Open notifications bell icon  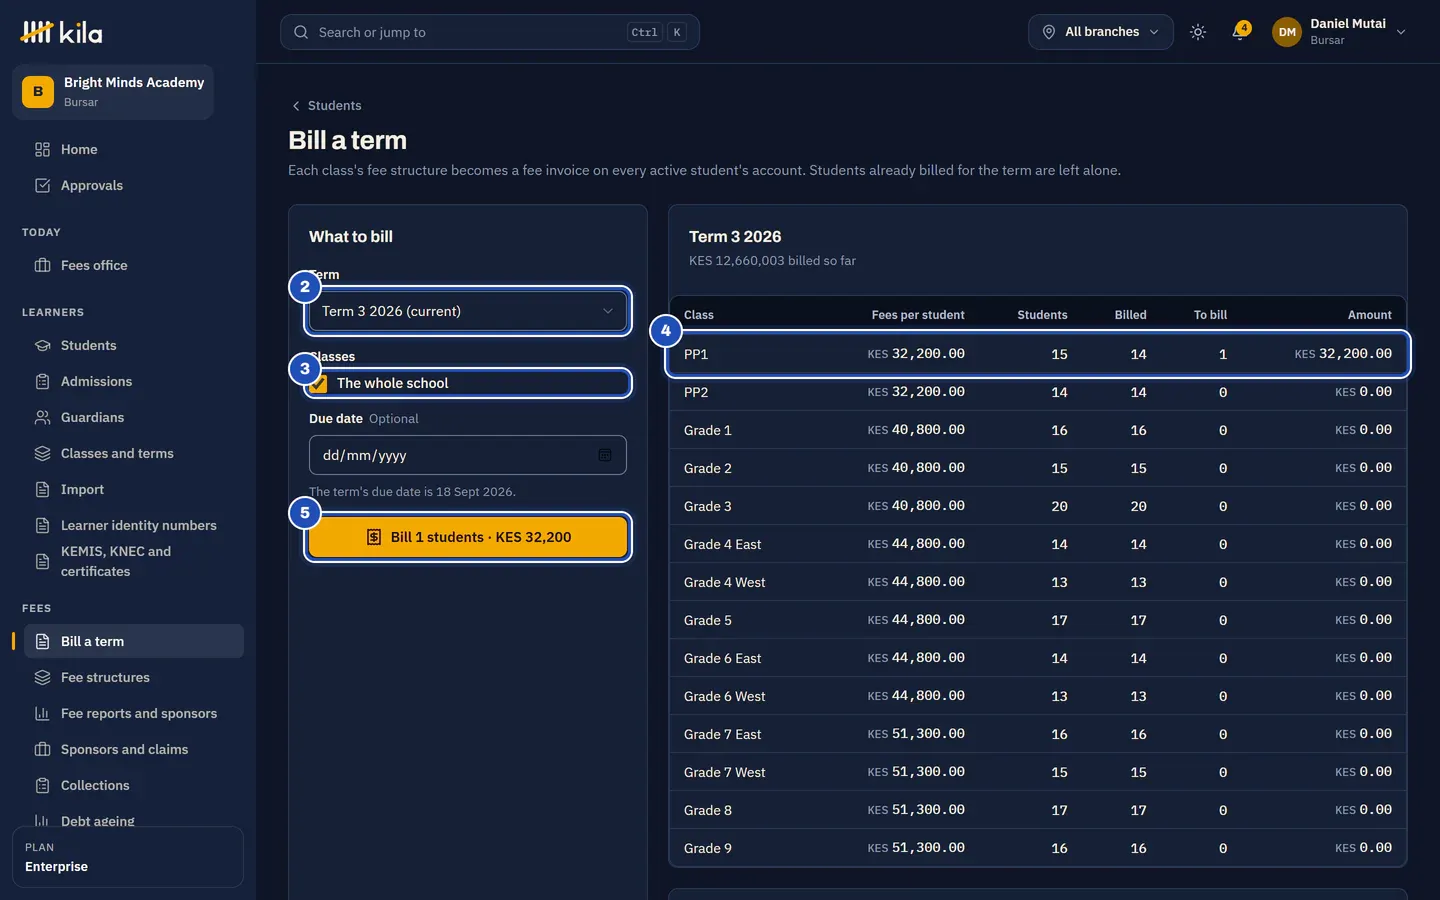1240,32
